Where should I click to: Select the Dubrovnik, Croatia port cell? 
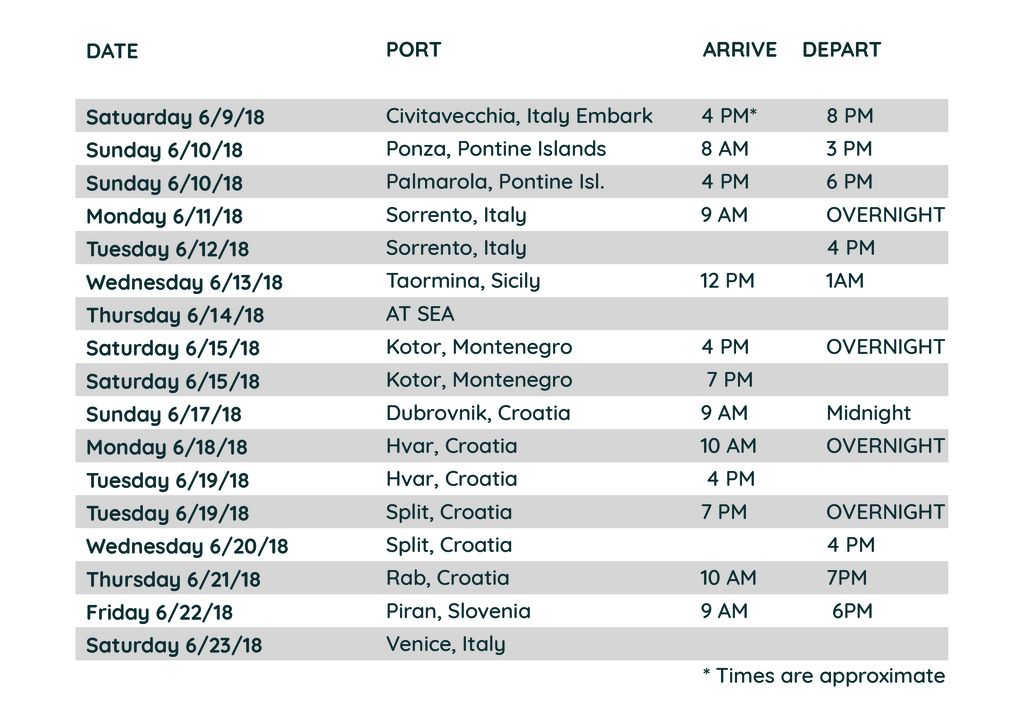coord(478,413)
